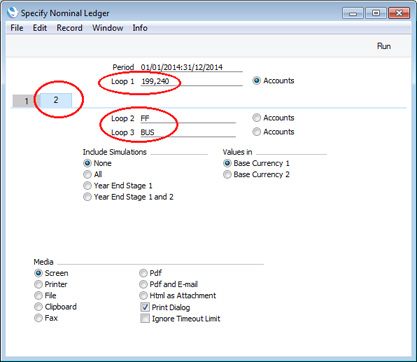Click the Loop 1 input field
417x362 pixels.
click(191, 81)
